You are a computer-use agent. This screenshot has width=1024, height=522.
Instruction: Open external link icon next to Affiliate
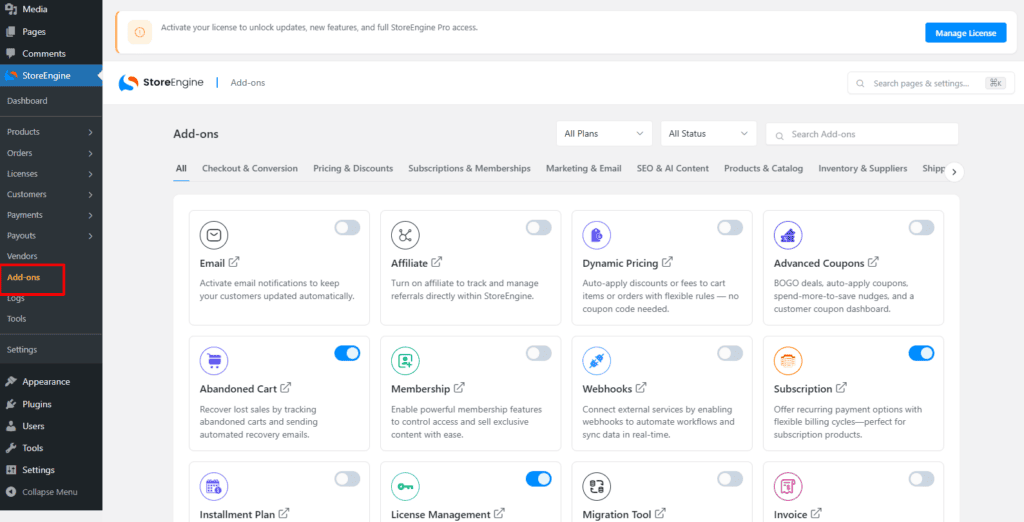[436, 262]
